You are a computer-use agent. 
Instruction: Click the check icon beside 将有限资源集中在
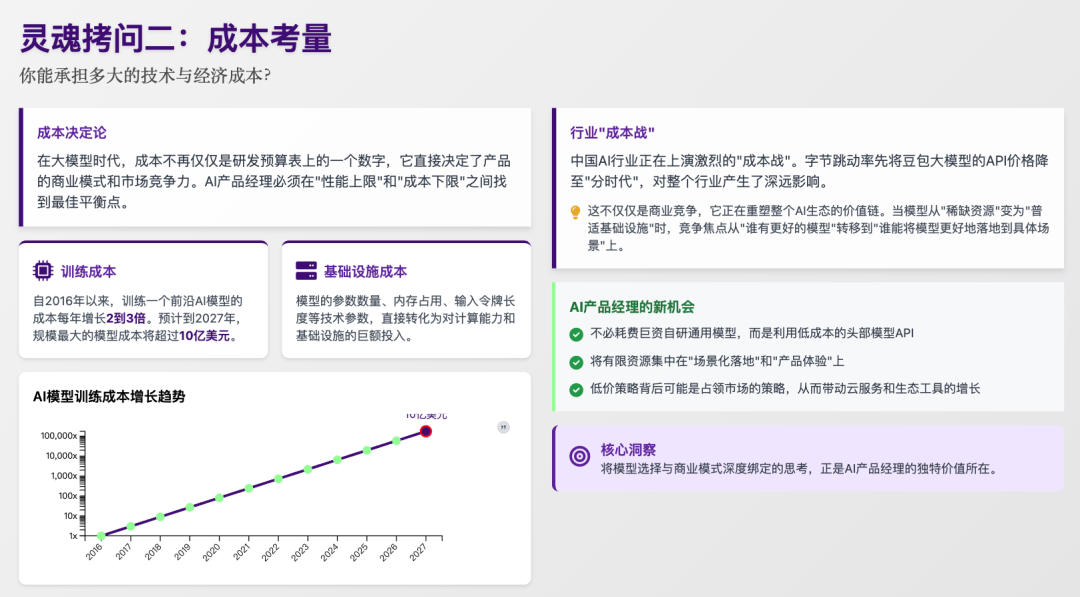tap(577, 362)
